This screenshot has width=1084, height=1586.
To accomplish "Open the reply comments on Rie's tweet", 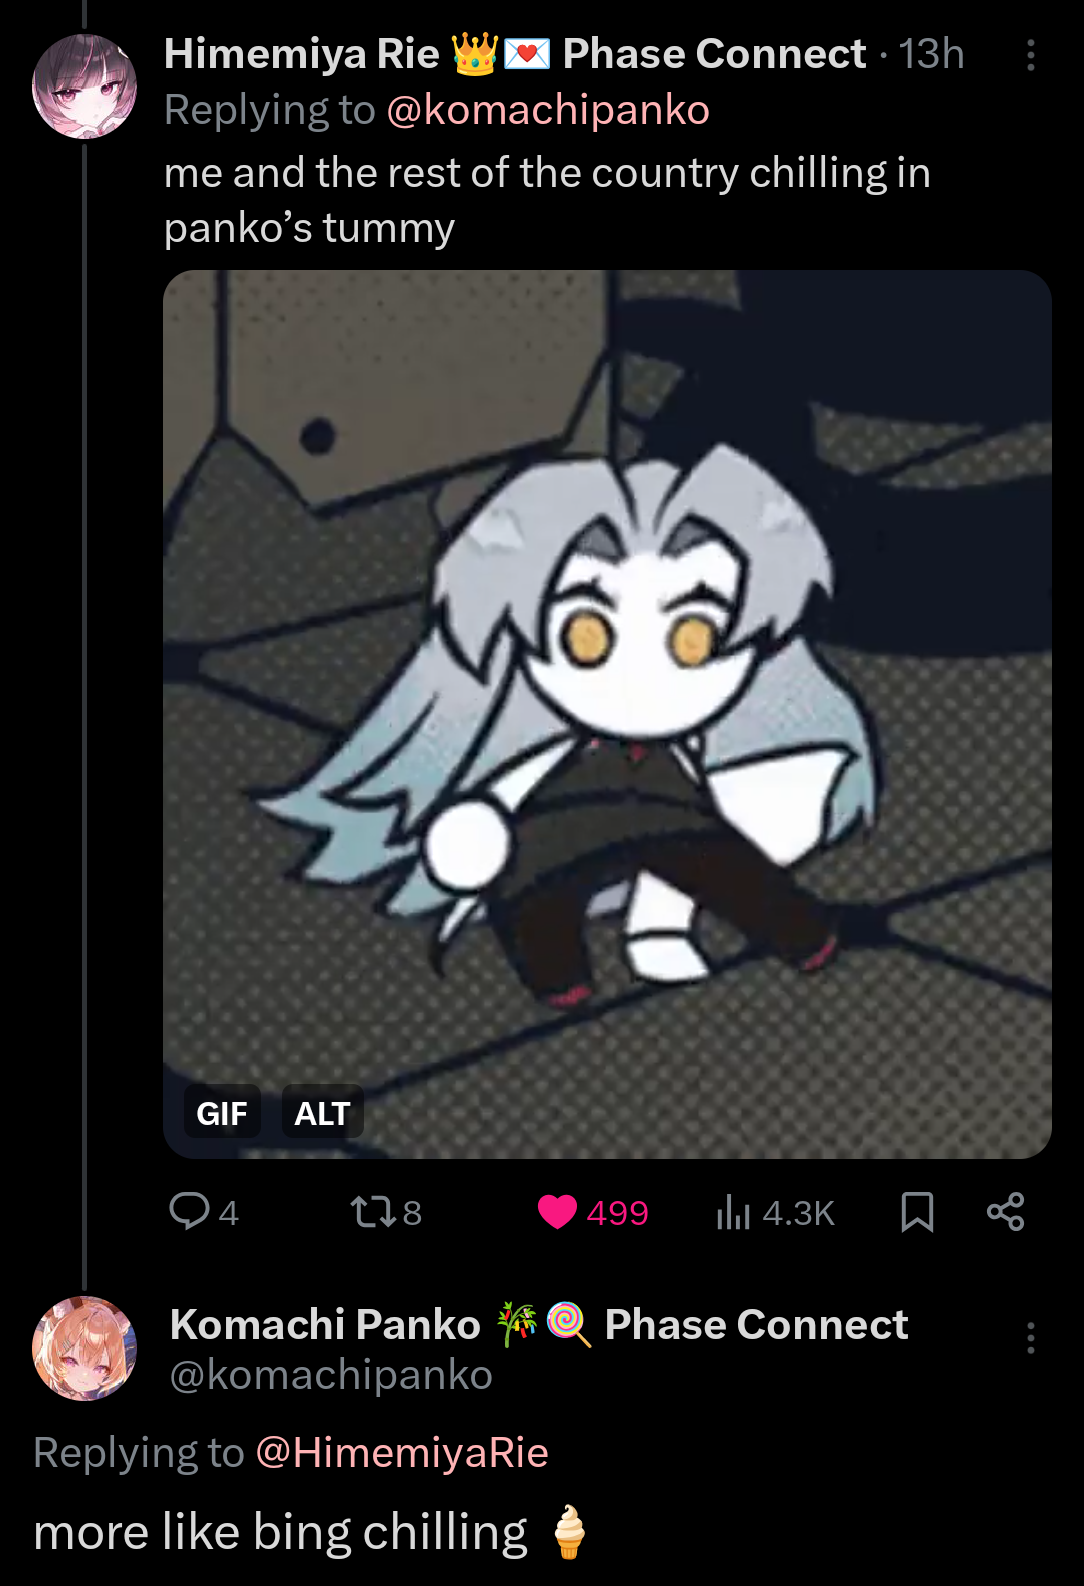I will [204, 1212].
